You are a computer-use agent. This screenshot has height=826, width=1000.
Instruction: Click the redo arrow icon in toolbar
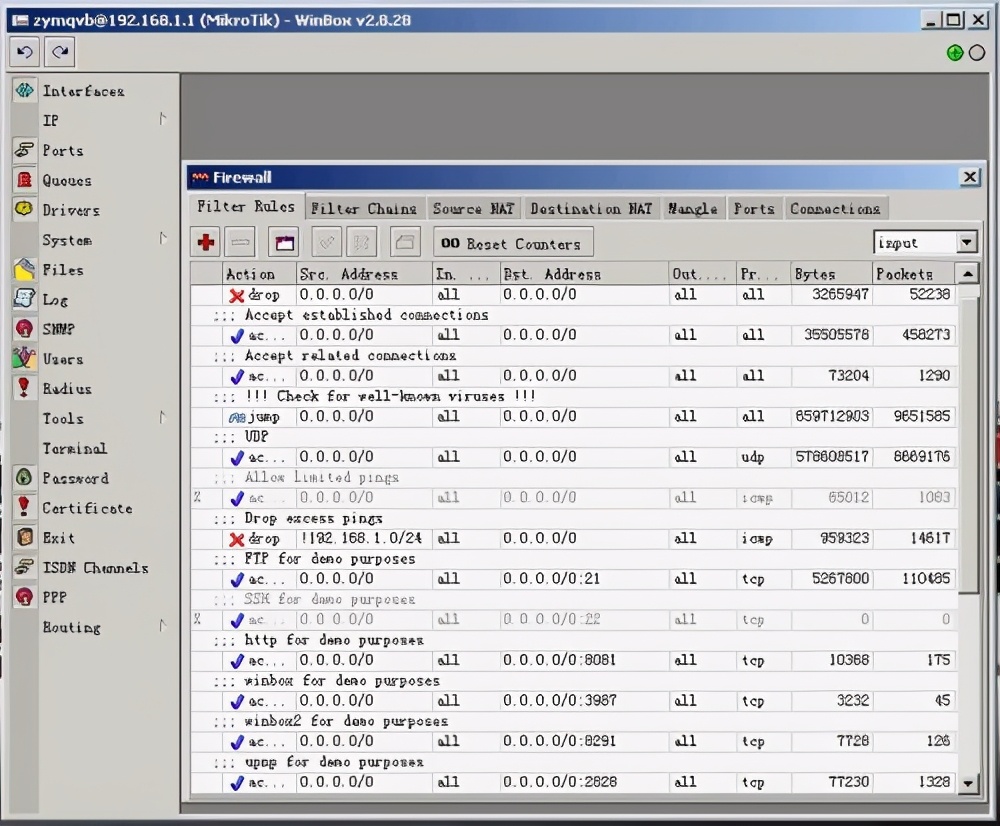click(x=60, y=52)
